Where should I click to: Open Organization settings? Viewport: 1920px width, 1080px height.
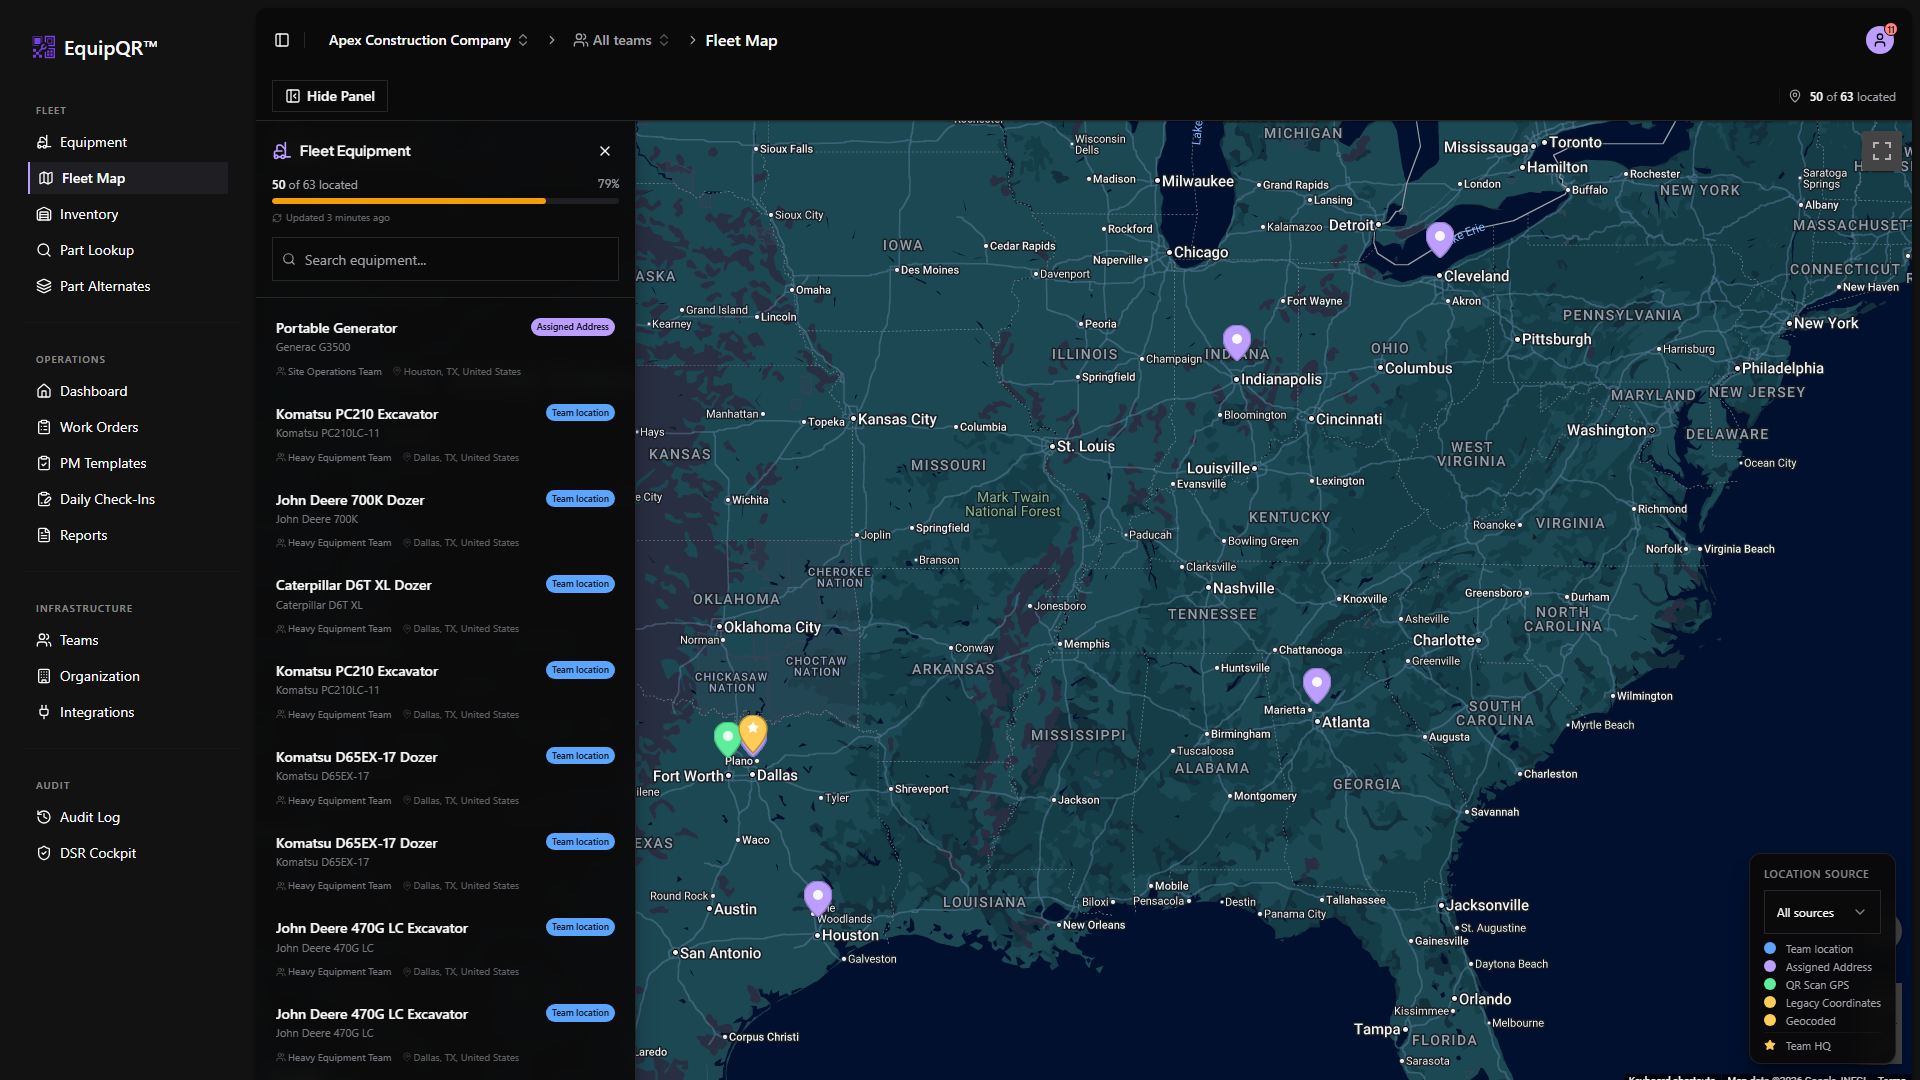[x=128, y=676]
